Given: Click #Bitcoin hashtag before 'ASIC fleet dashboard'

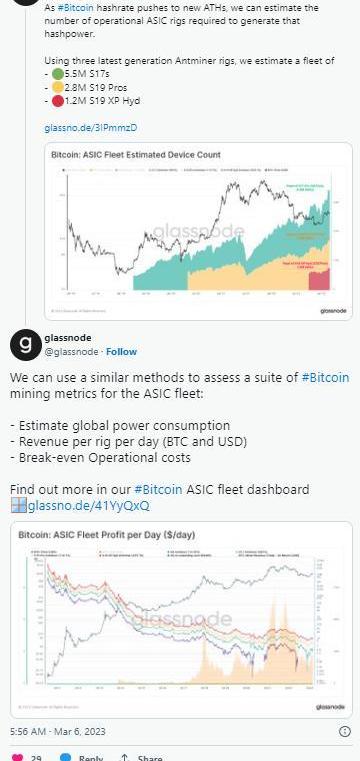Looking at the screenshot, I should [158, 489].
